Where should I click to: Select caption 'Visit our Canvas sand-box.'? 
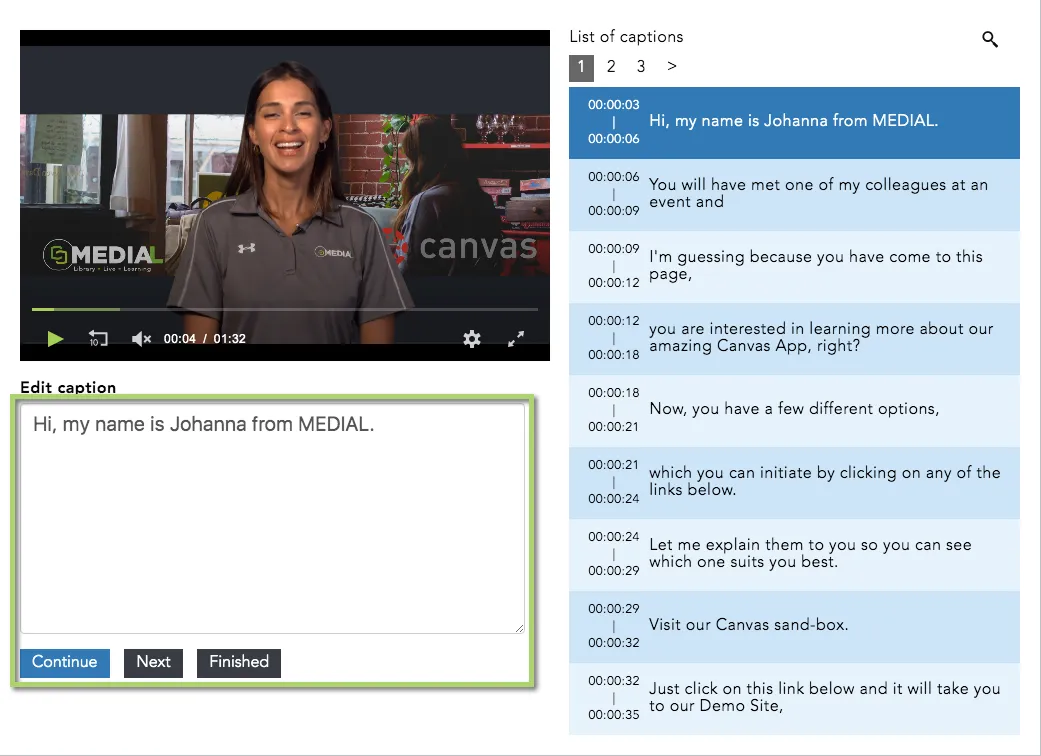(x=794, y=627)
